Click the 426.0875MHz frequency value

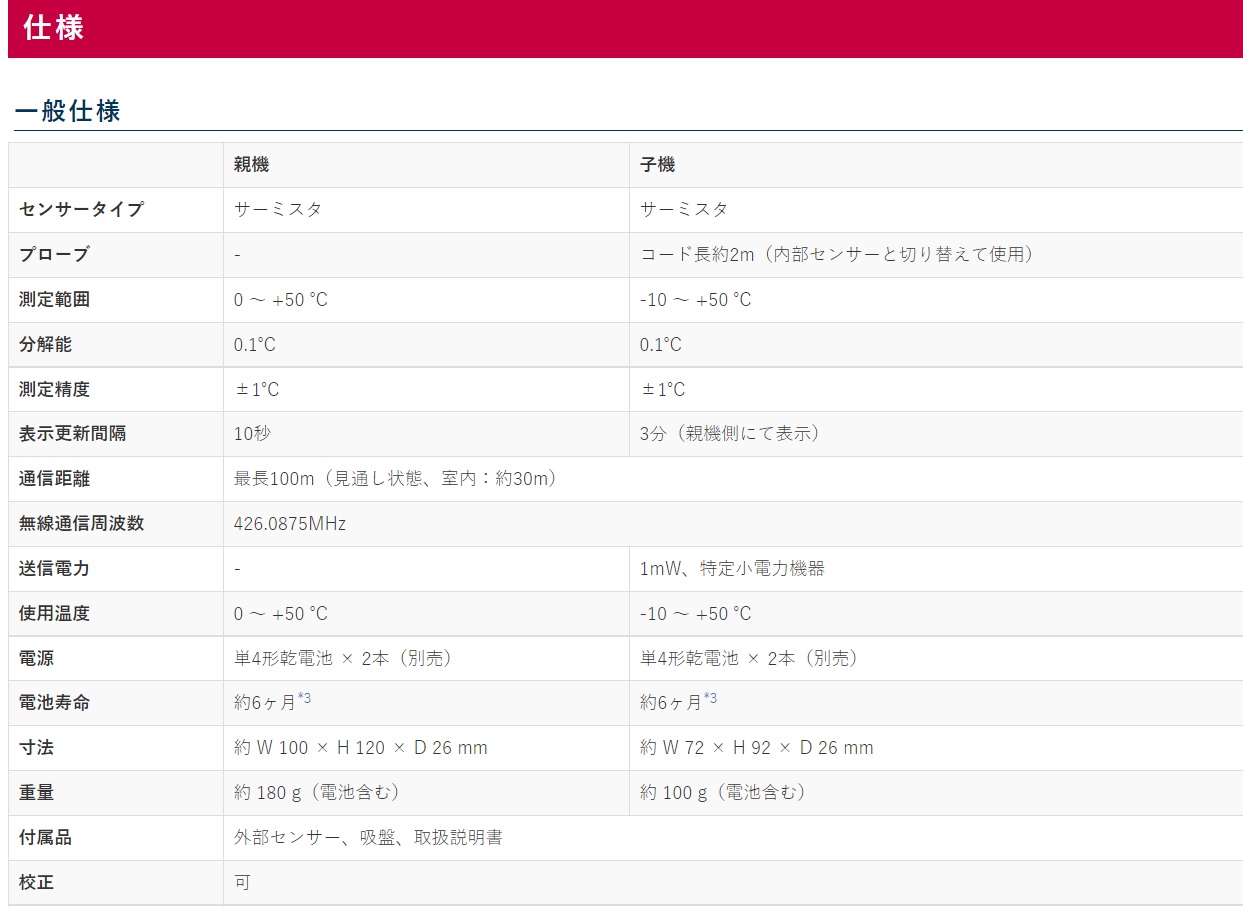point(290,524)
